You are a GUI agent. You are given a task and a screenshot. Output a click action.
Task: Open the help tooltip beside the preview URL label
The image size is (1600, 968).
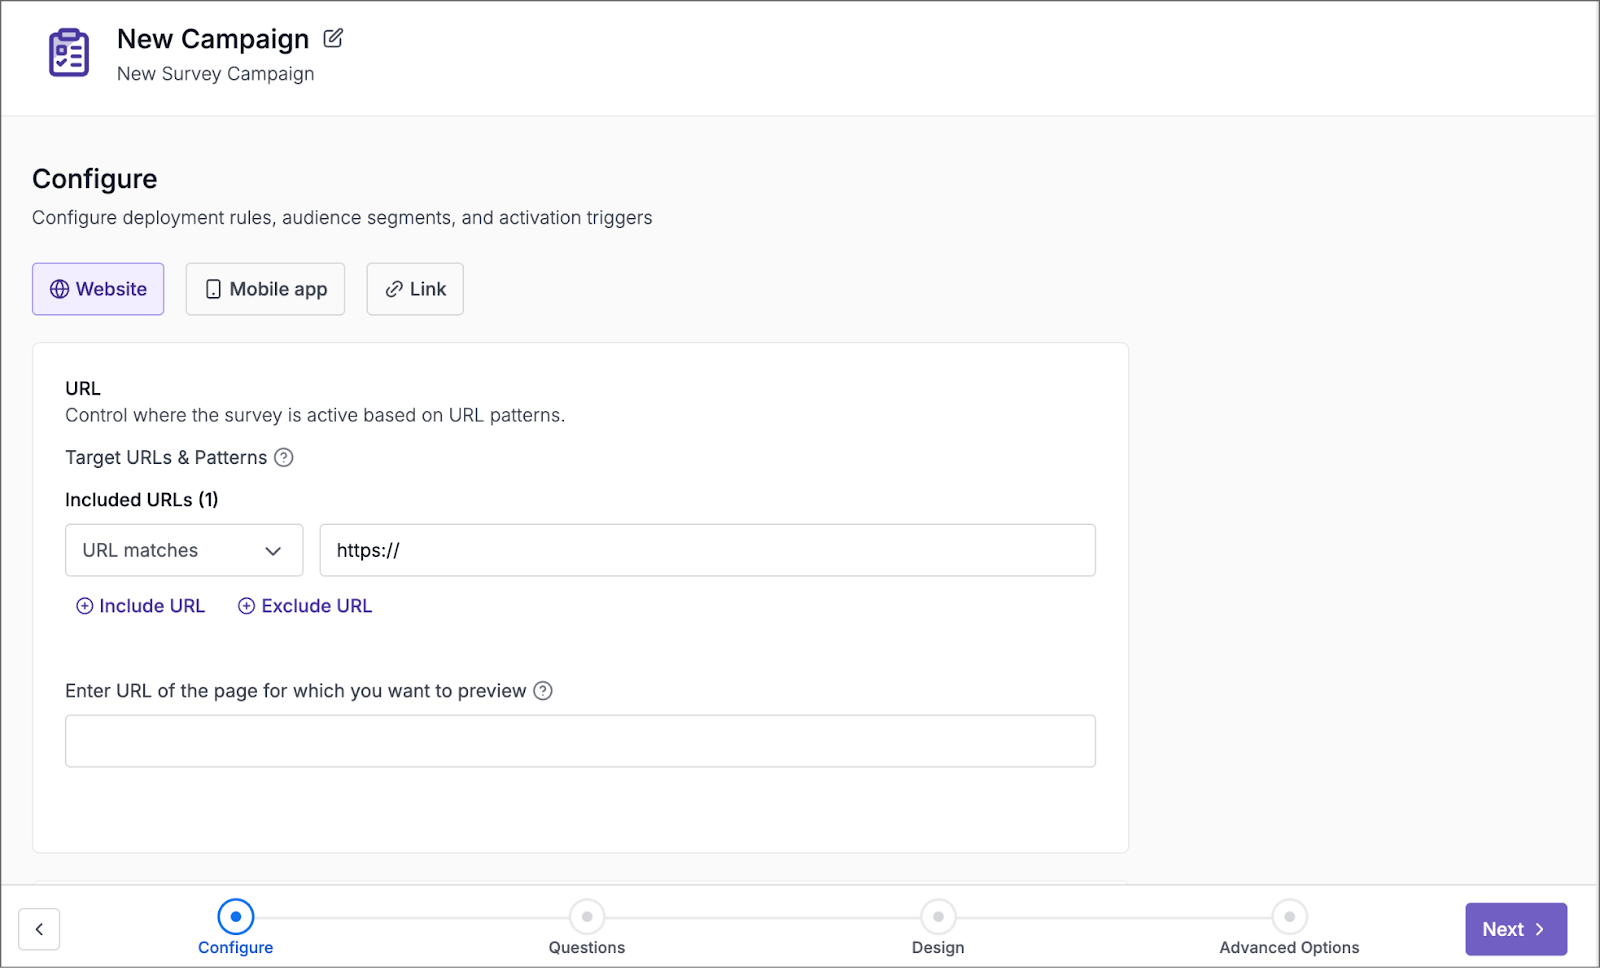click(542, 690)
